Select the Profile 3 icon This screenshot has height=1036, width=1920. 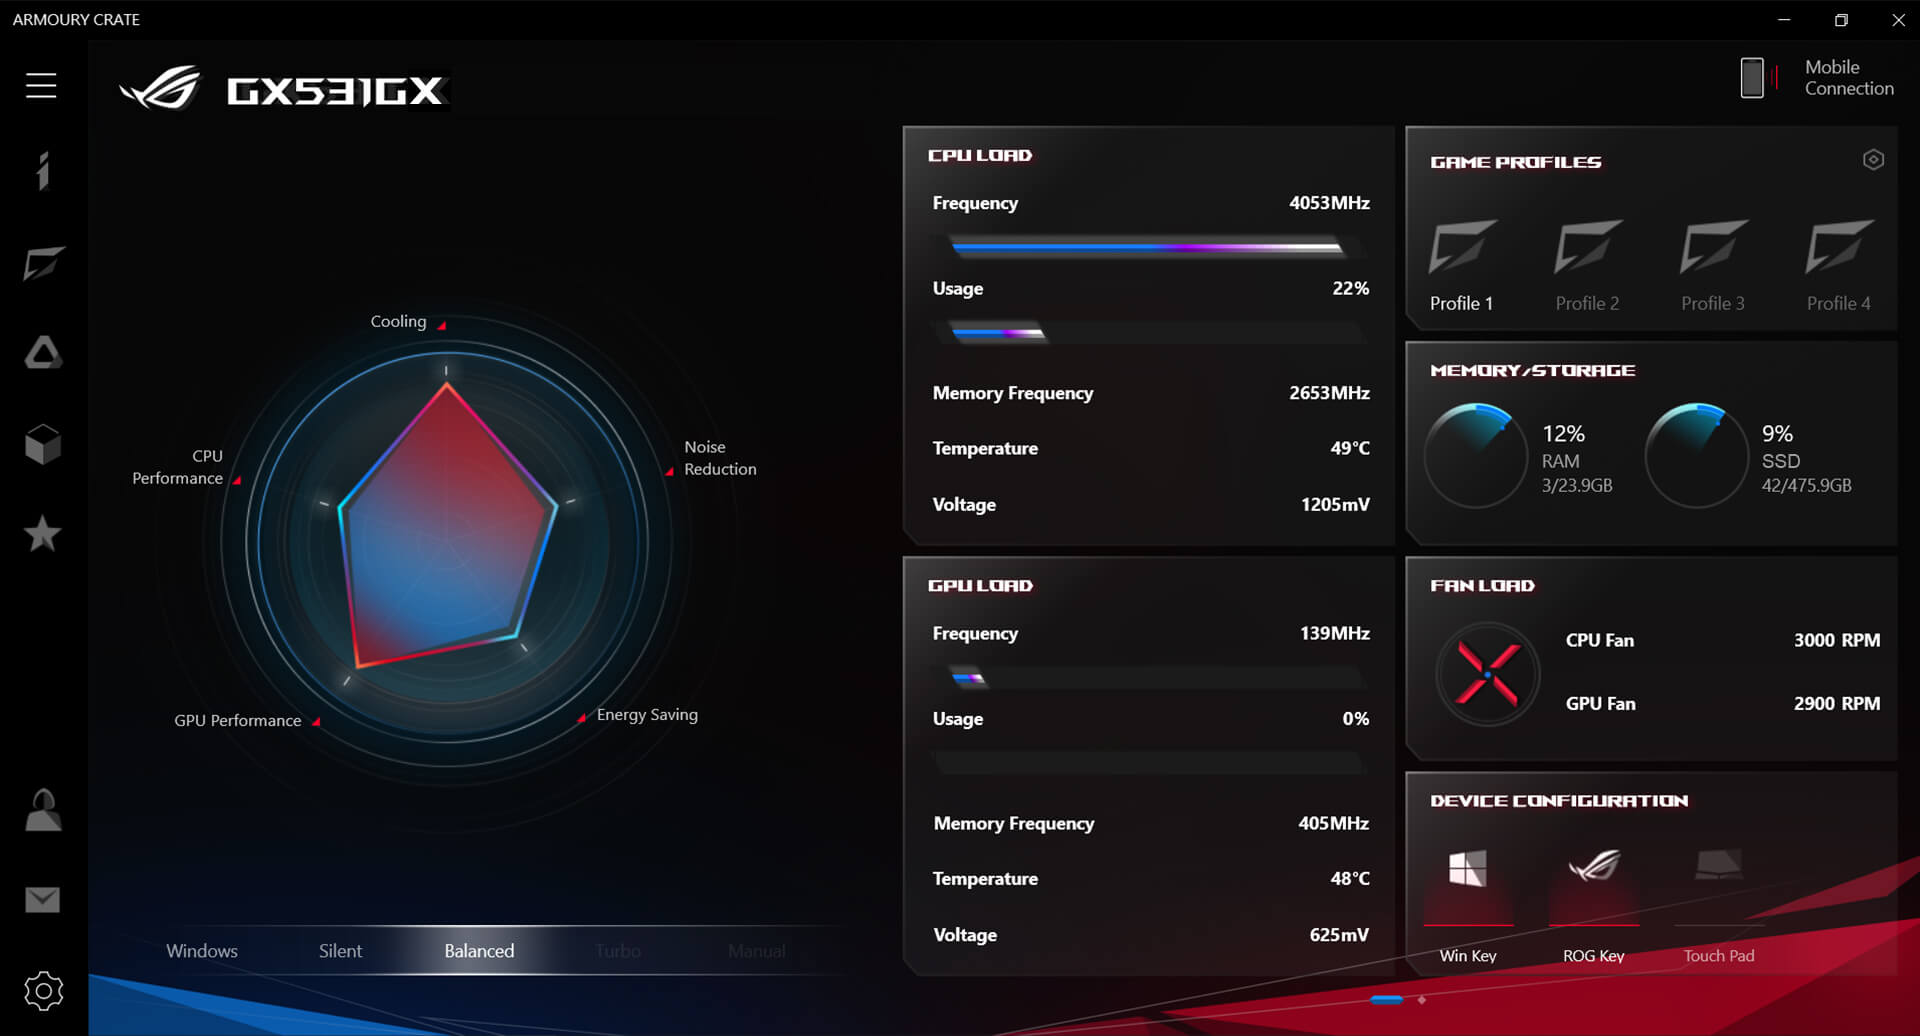point(1713,246)
